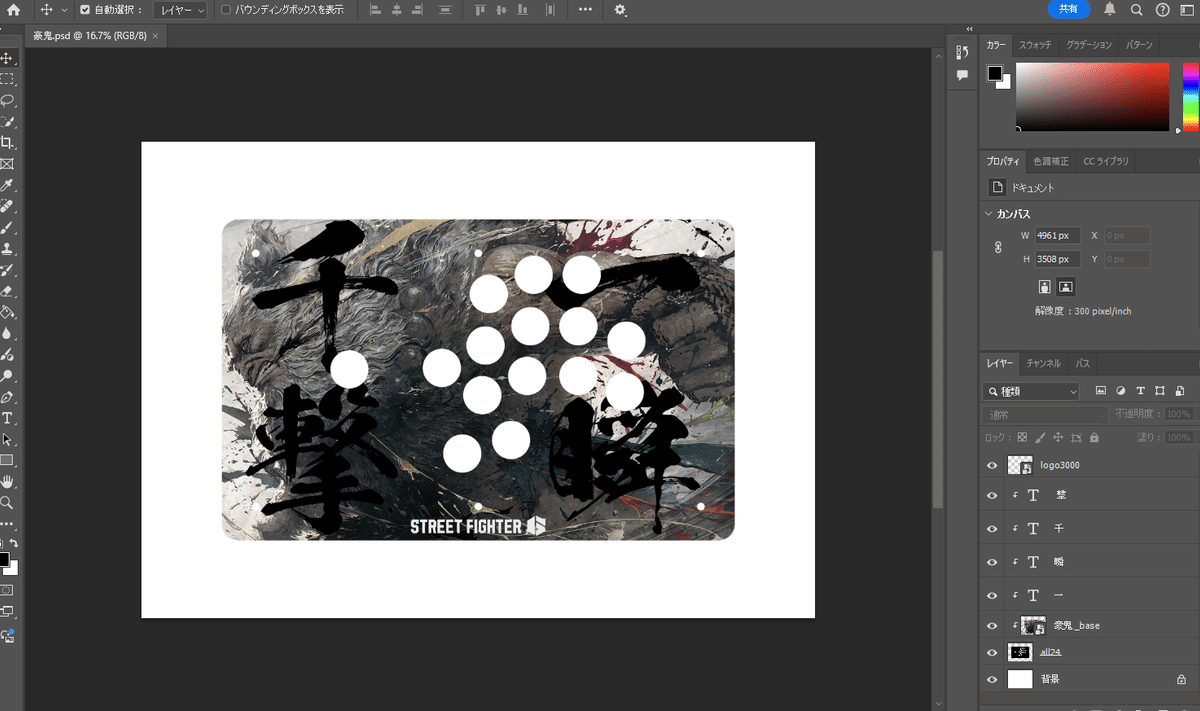Toggle the 自動選択 checkbox

[84, 10]
